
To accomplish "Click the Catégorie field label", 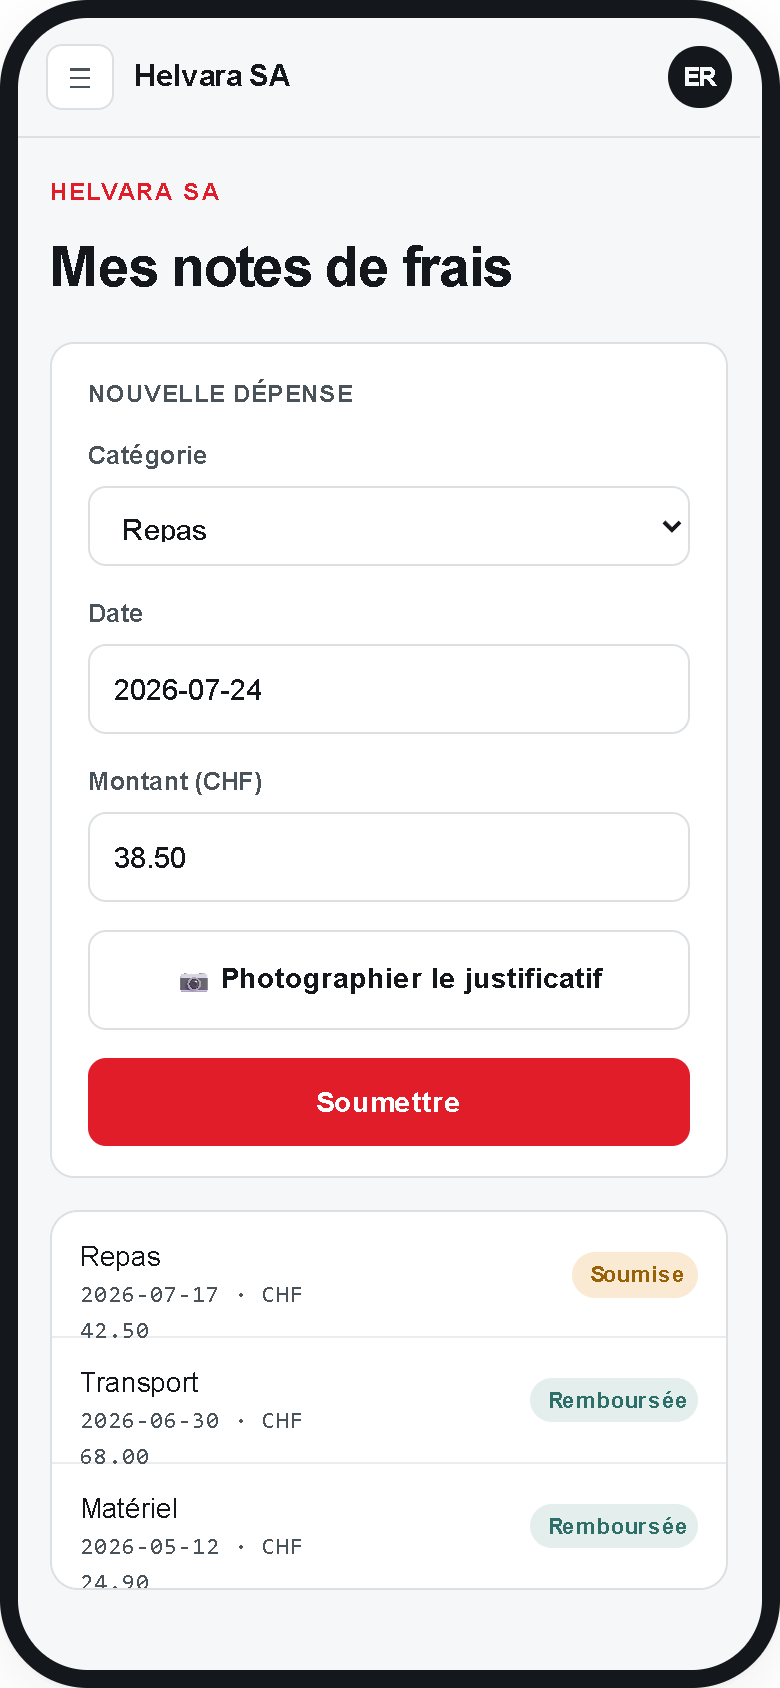I will point(147,455).
